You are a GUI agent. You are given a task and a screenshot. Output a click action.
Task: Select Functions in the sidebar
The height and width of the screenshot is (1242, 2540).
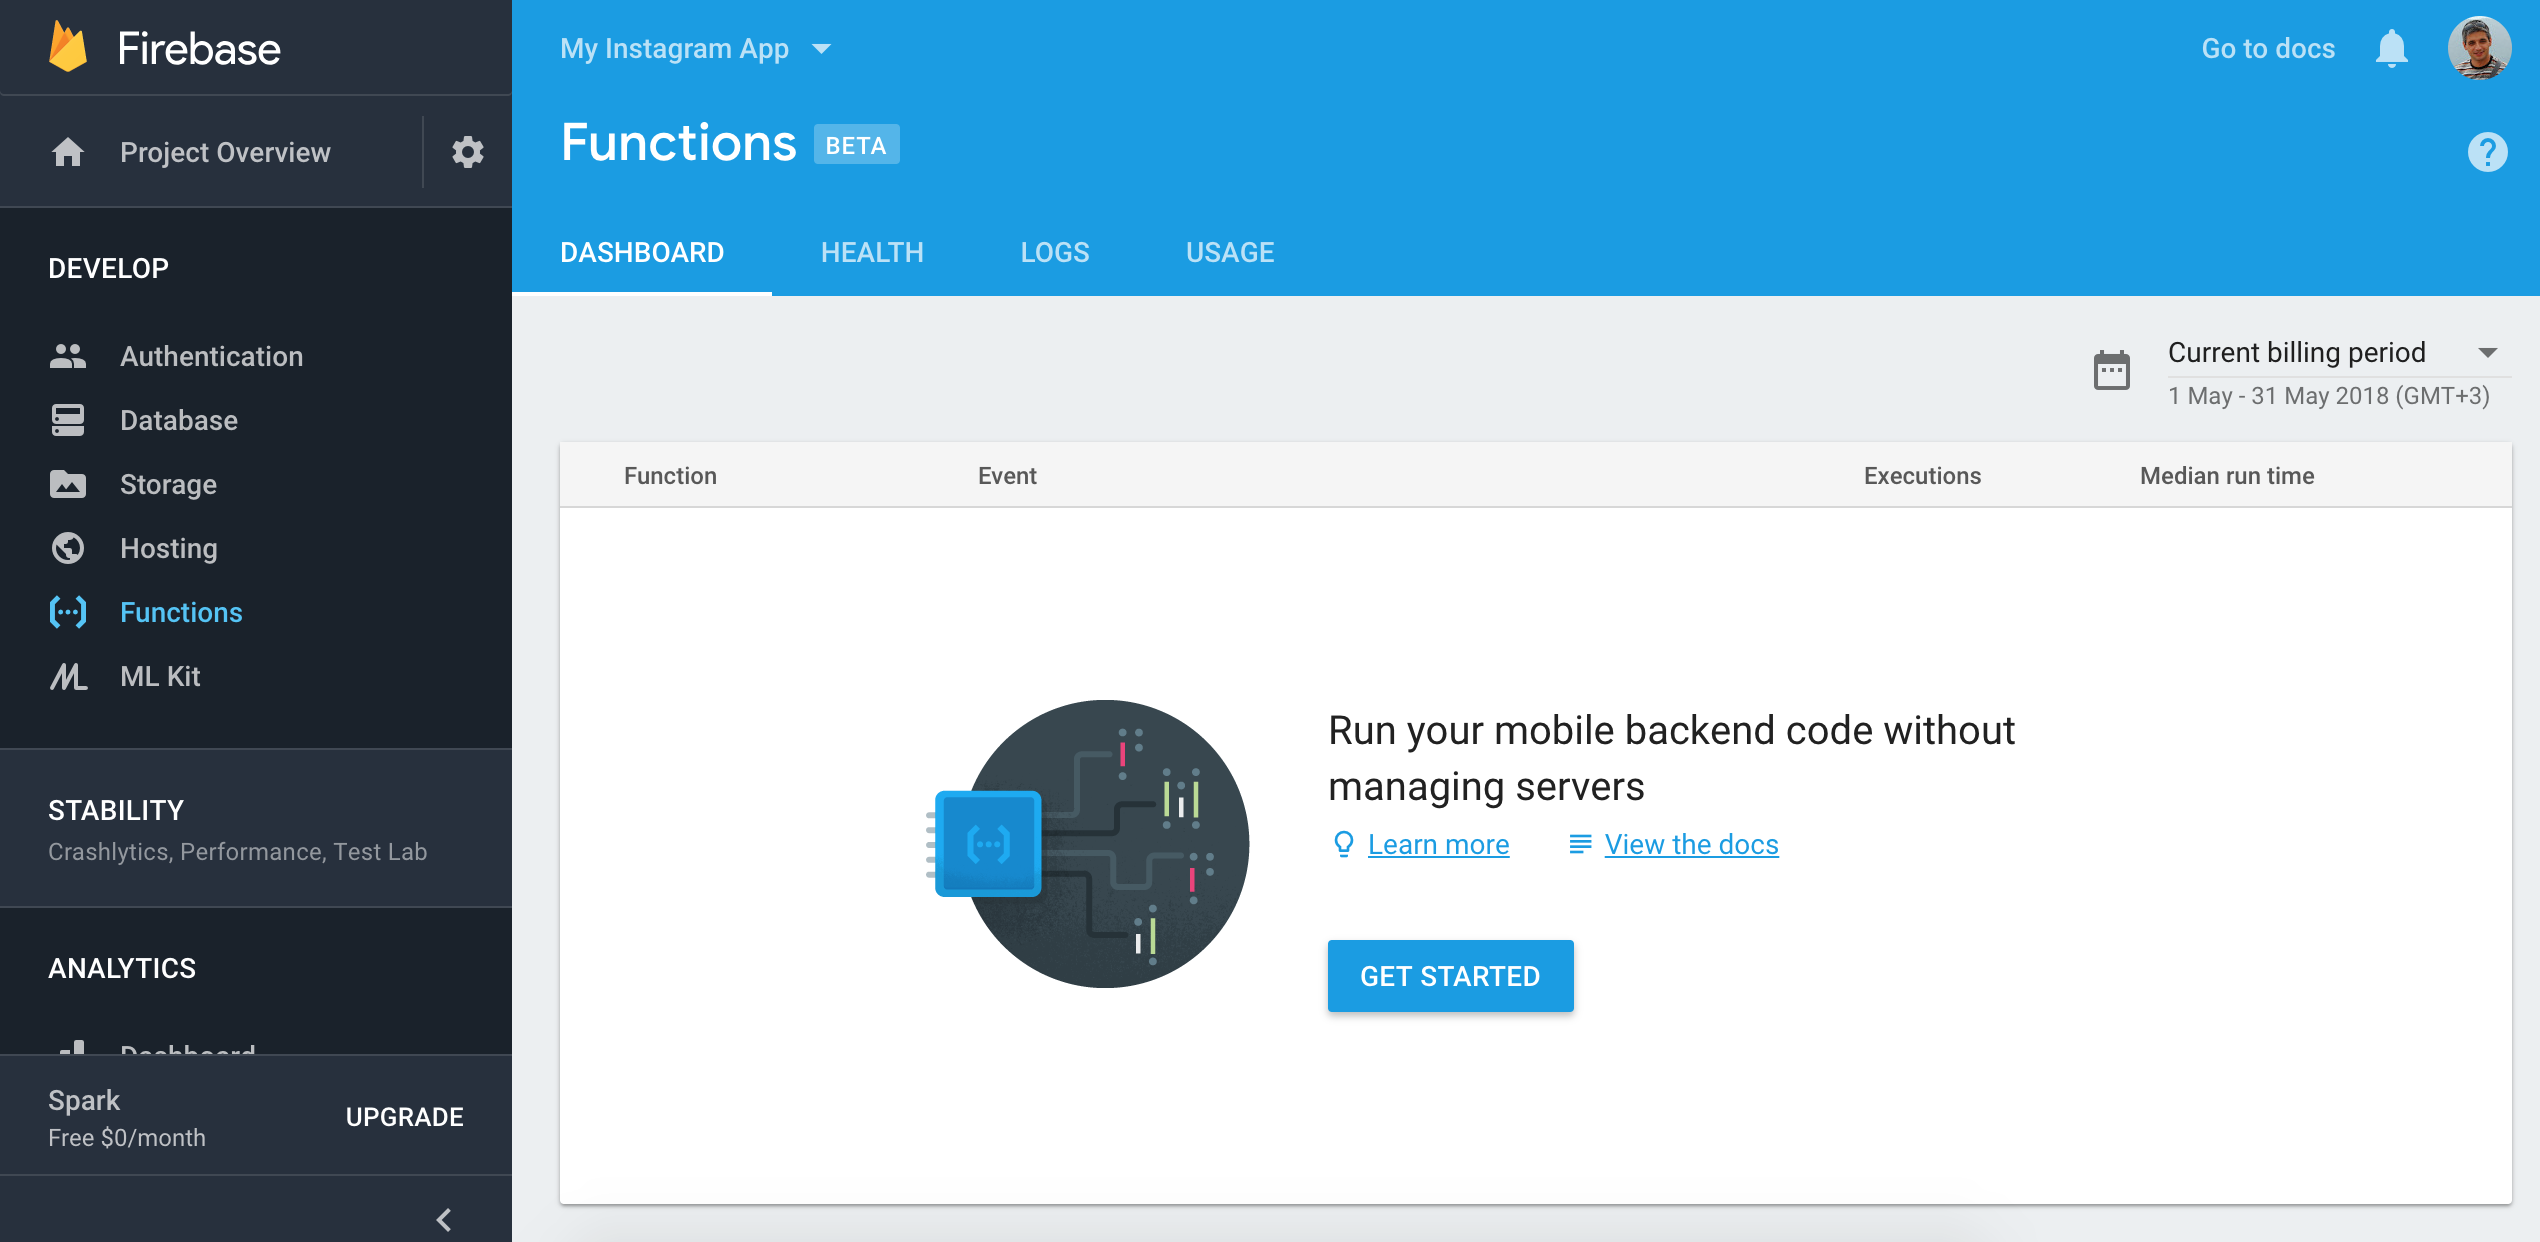[x=181, y=612]
